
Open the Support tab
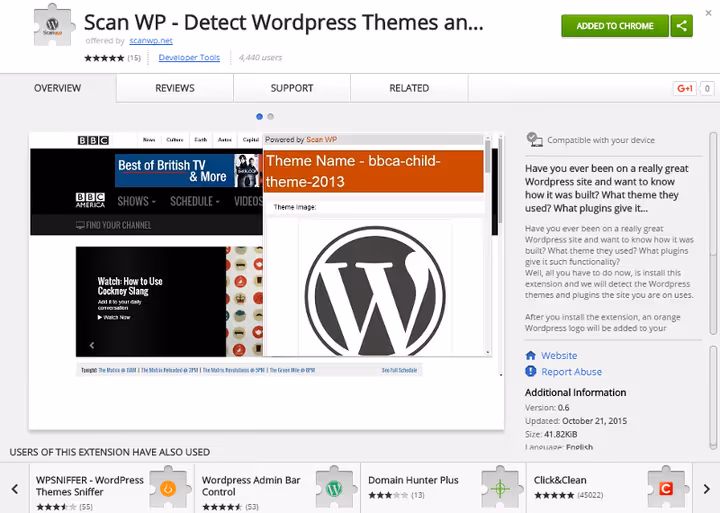(x=292, y=88)
